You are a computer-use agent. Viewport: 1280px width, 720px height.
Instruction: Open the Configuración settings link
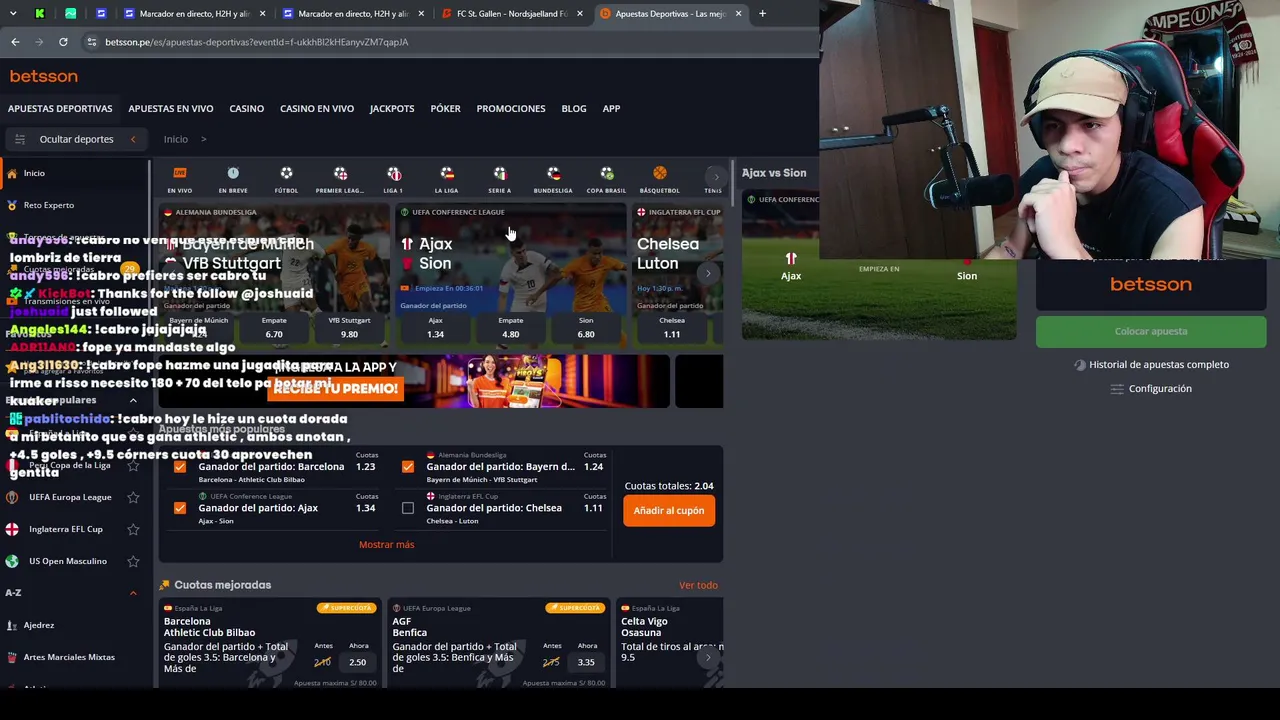(1151, 389)
